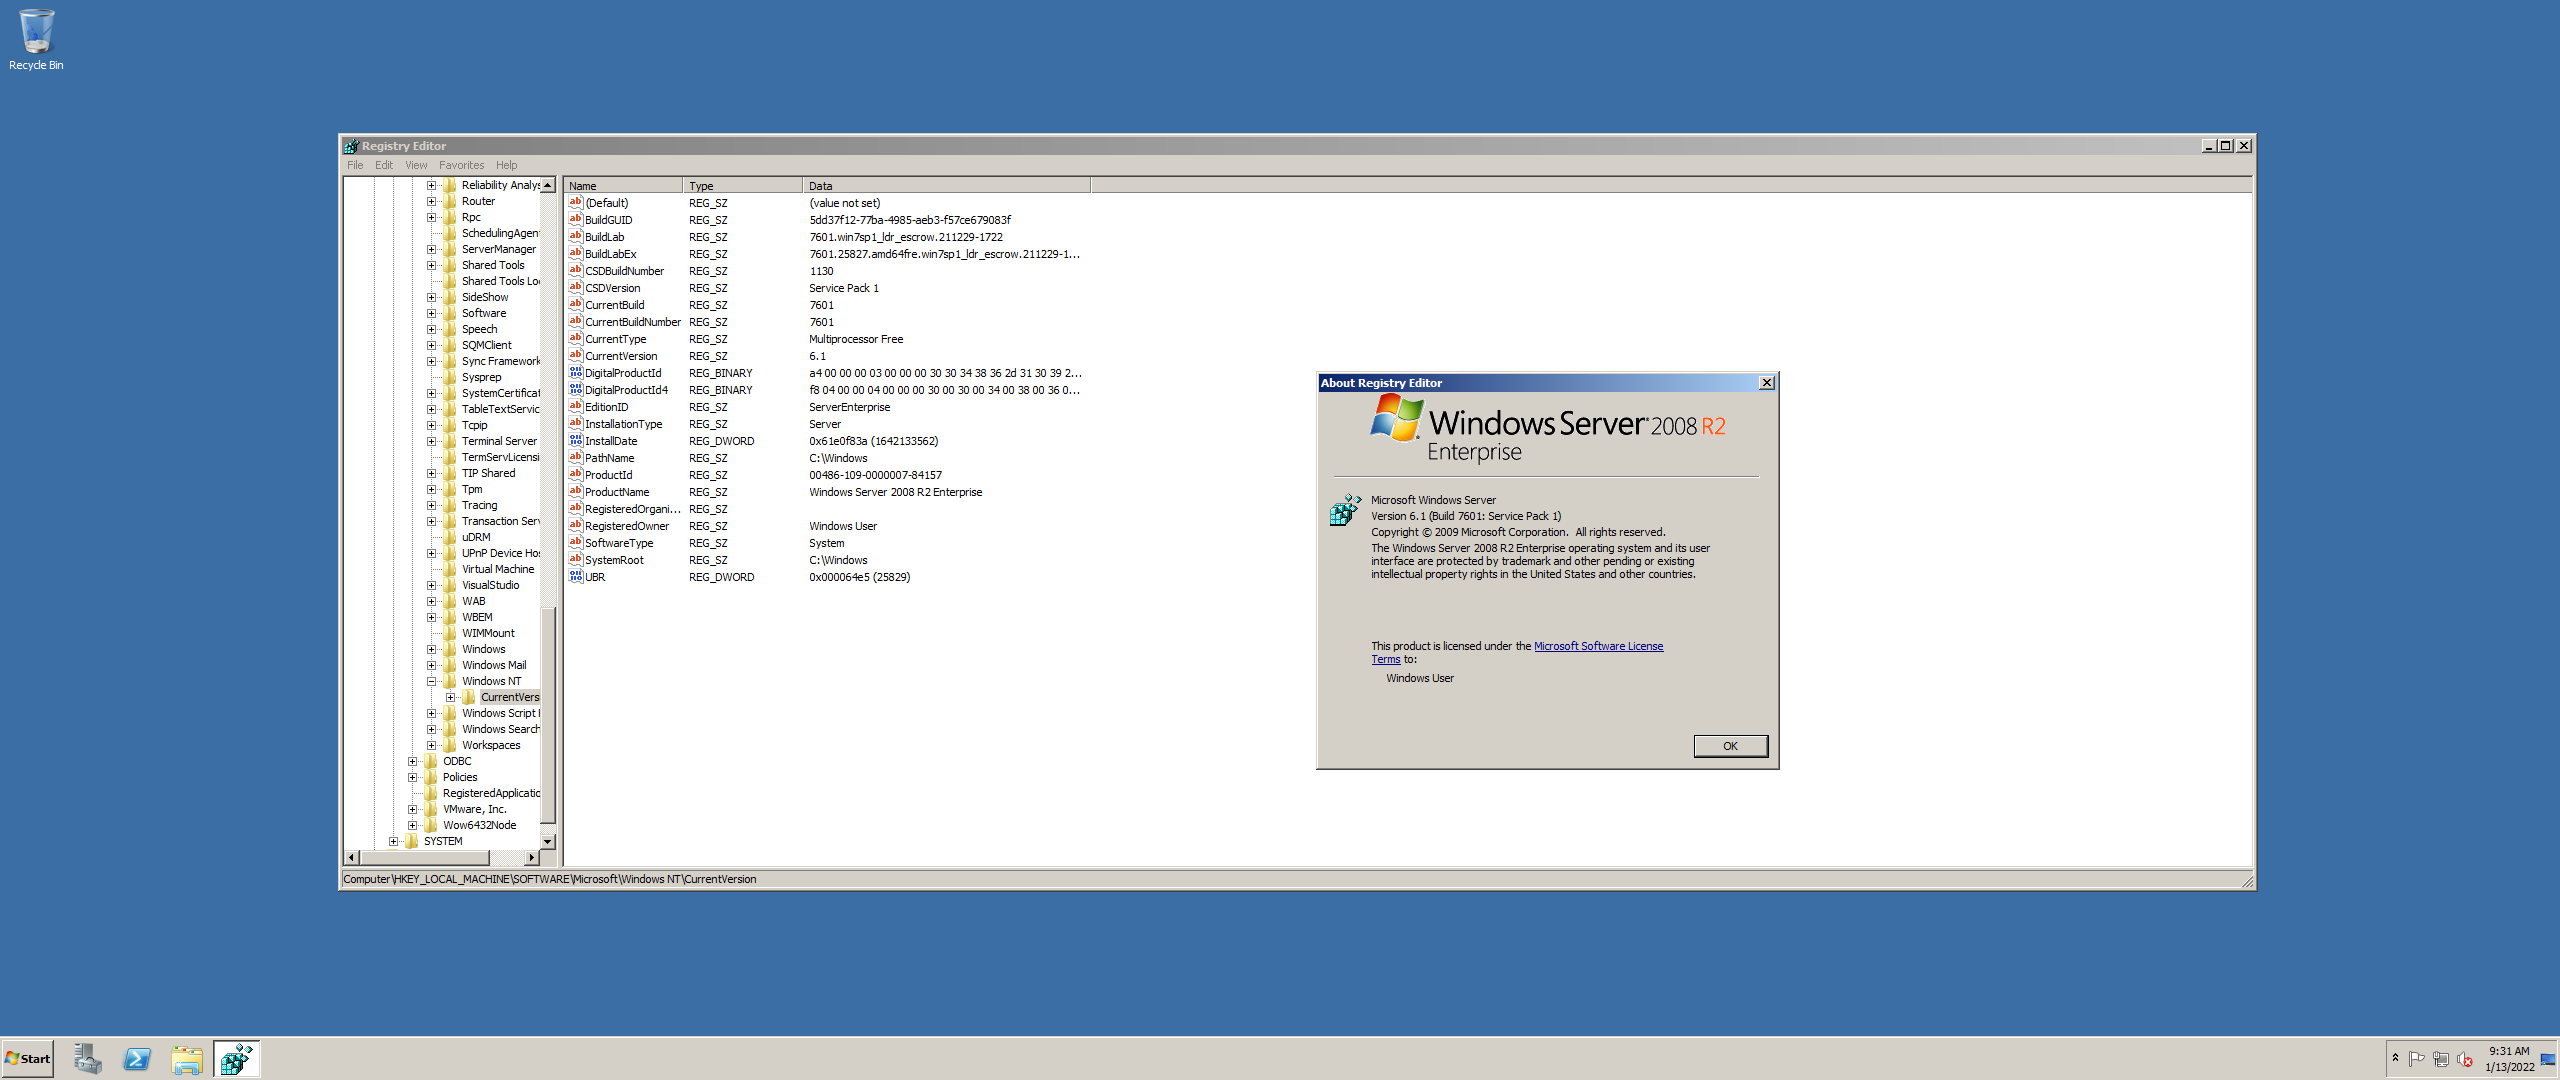2560x1080 pixels.
Task: Select the Tracing tree key
Action: 479,505
